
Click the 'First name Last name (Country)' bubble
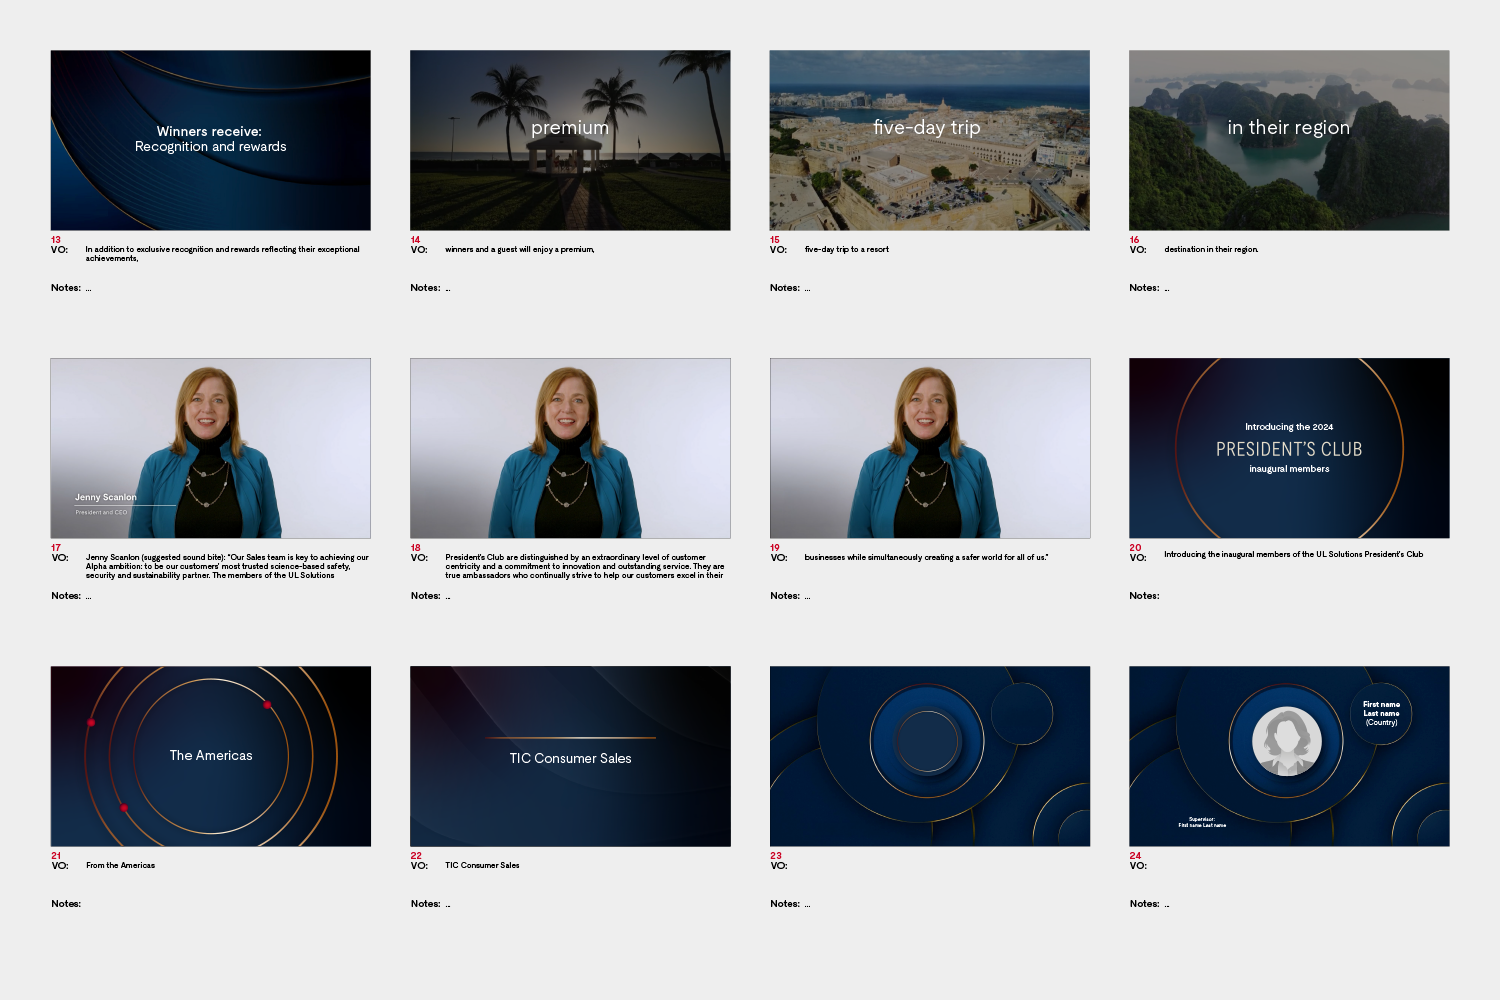tap(1381, 713)
